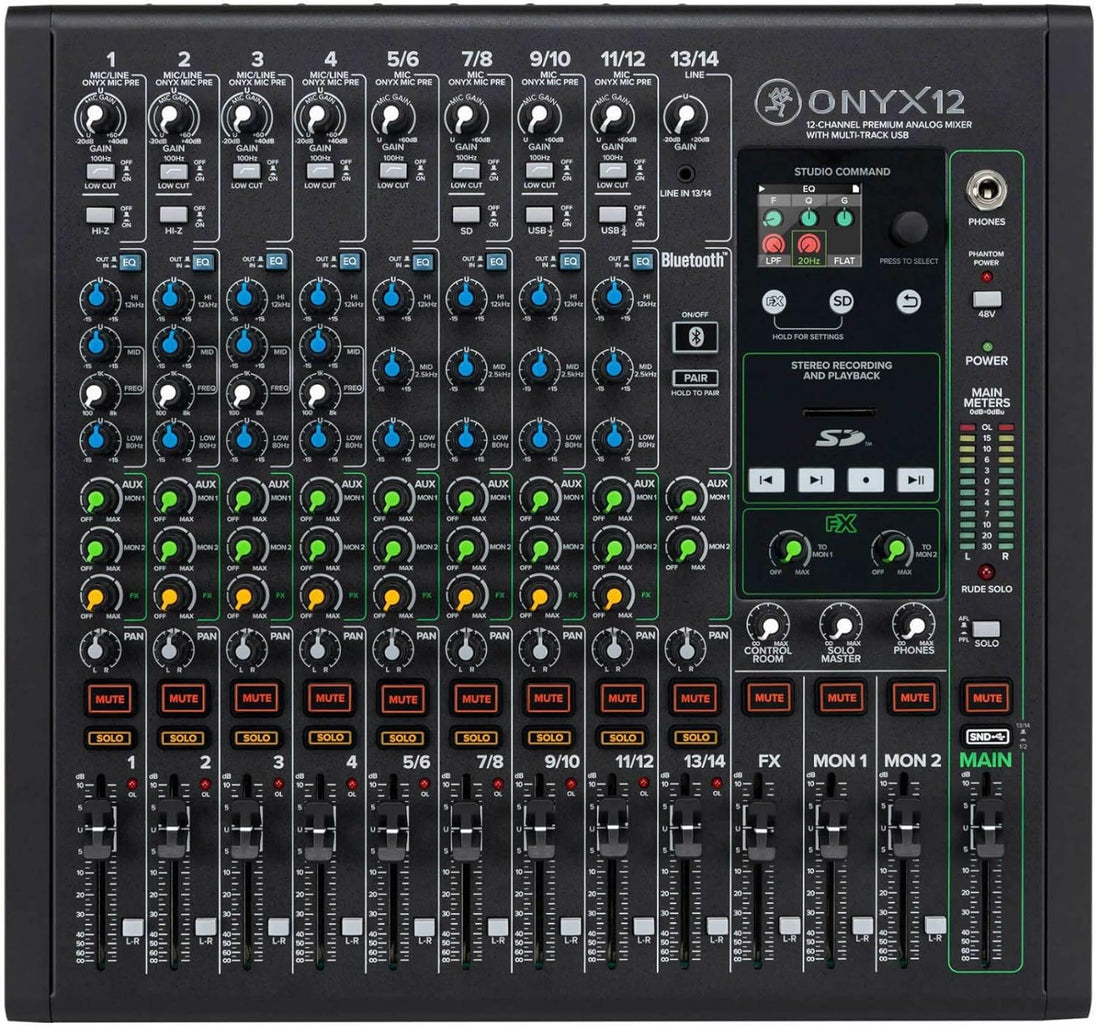Mute channel 5/6

(x=403, y=698)
